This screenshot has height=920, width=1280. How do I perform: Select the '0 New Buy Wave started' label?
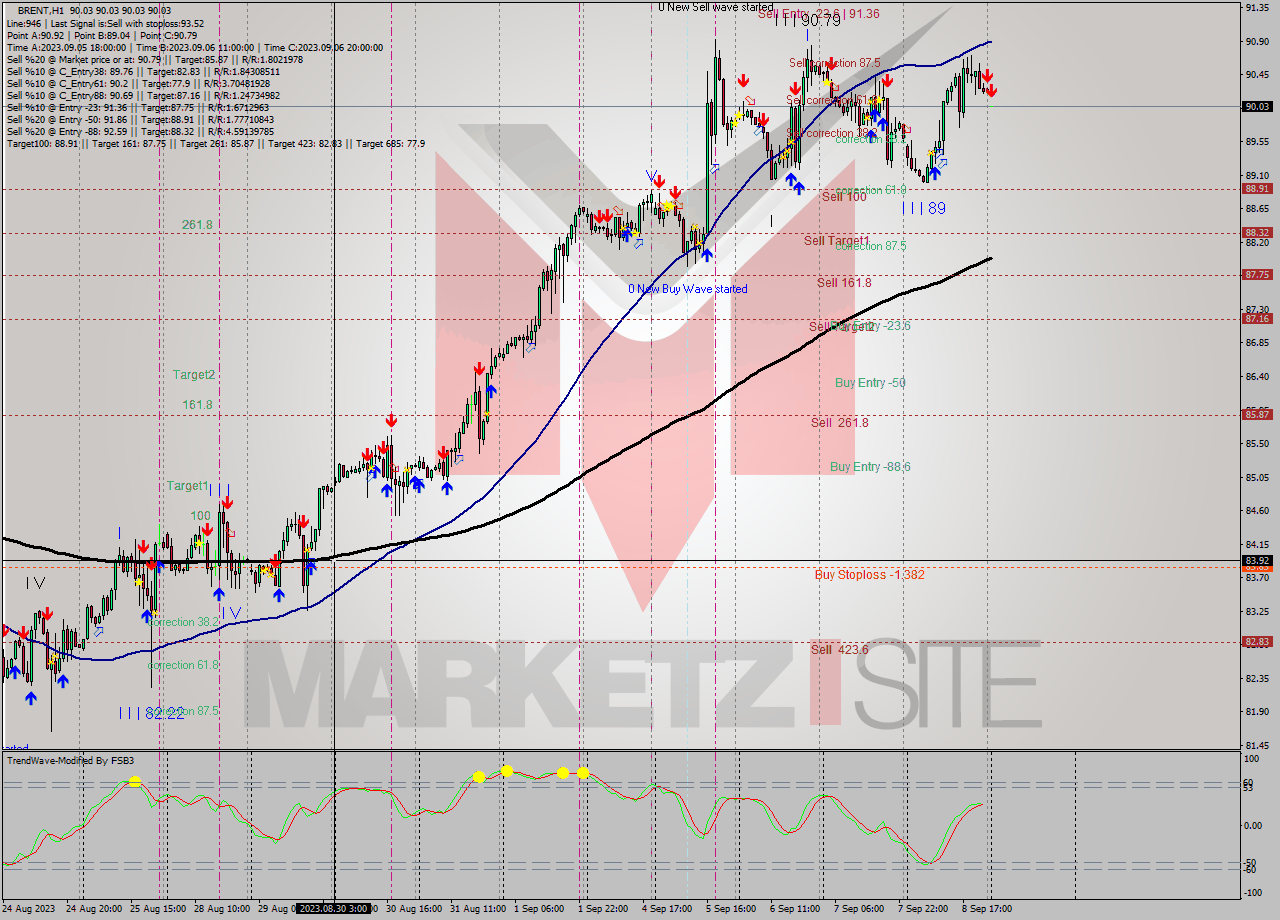tap(687, 289)
